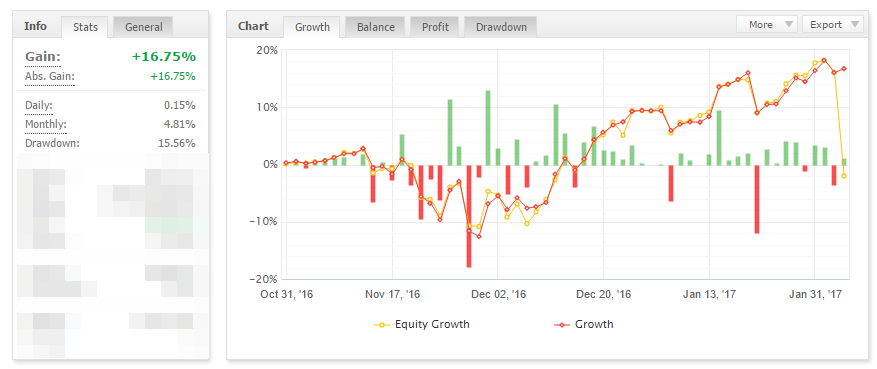Click the 20% y-axis label
This screenshot has width=877, height=369.
point(267,50)
